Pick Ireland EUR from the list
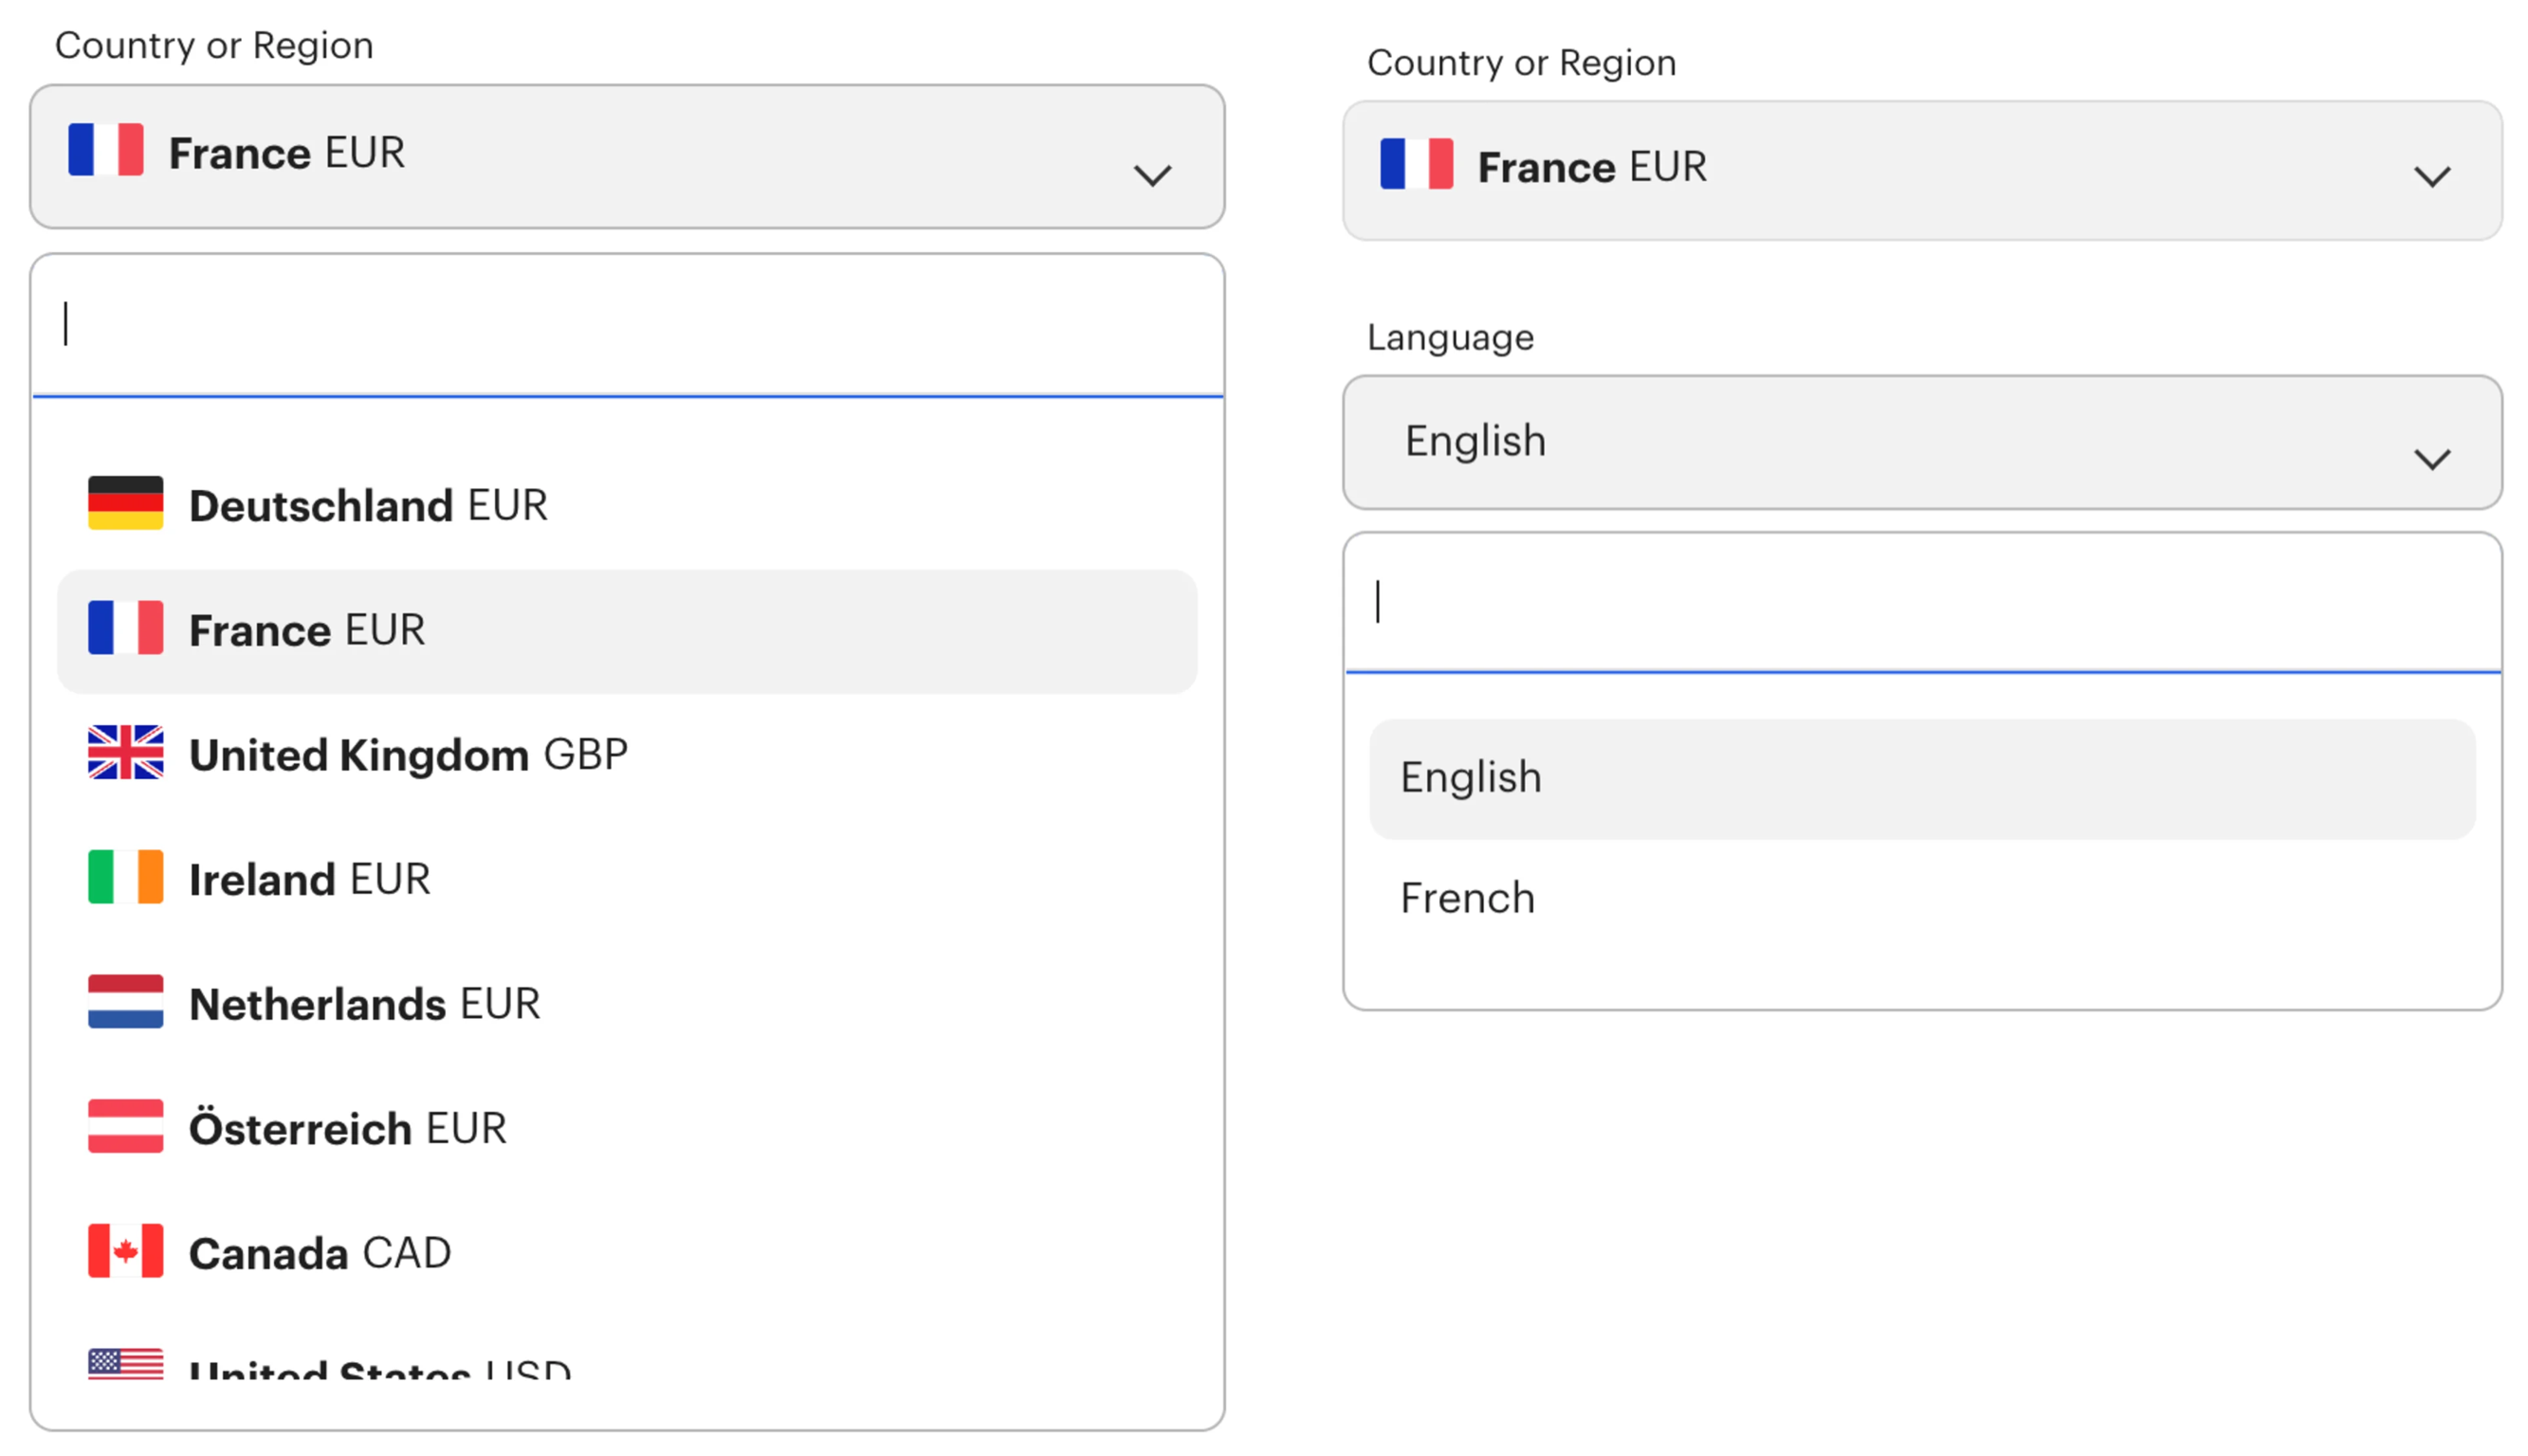2528x1456 pixels. point(309,879)
